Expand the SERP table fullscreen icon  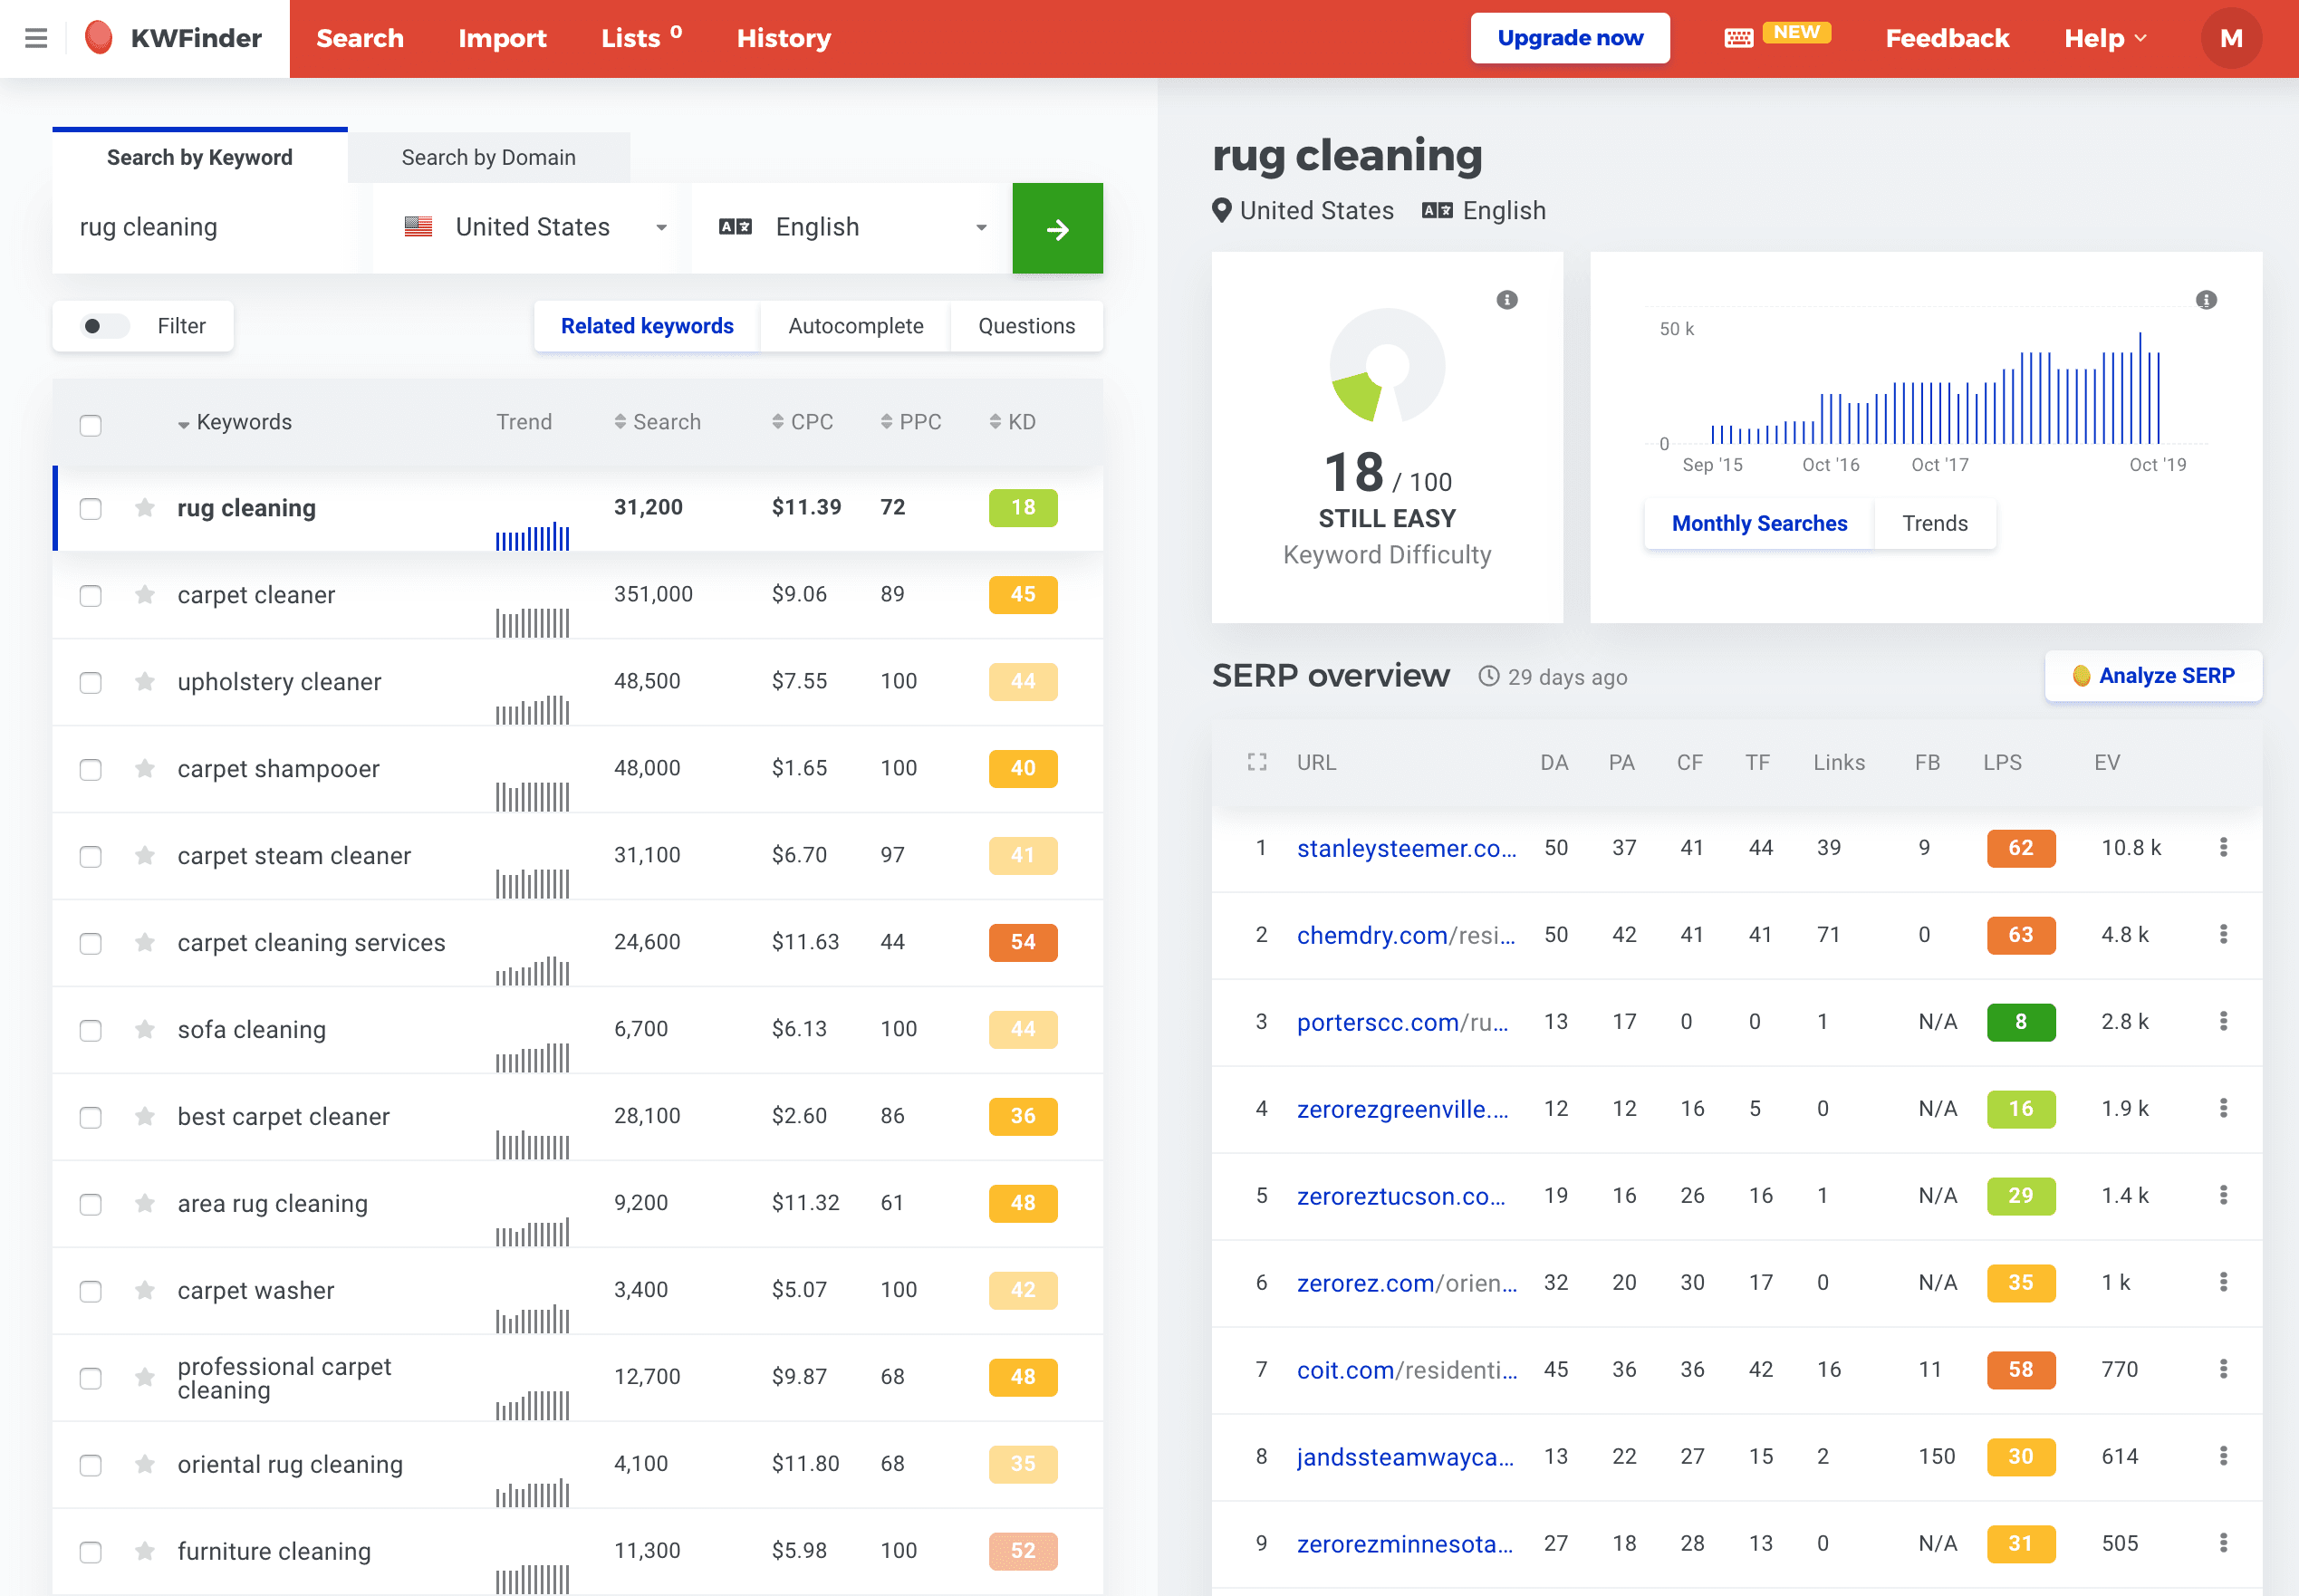click(x=1257, y=762)
